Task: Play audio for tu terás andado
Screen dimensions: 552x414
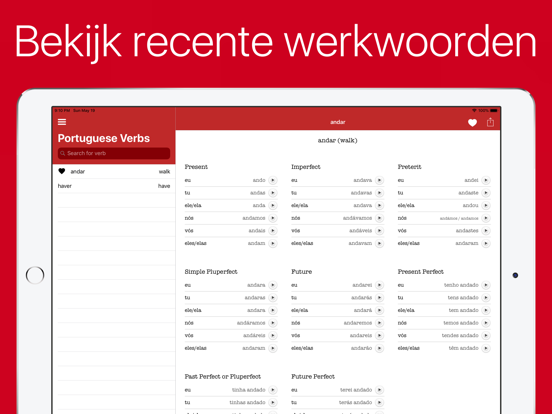Action: click(380, 402)
